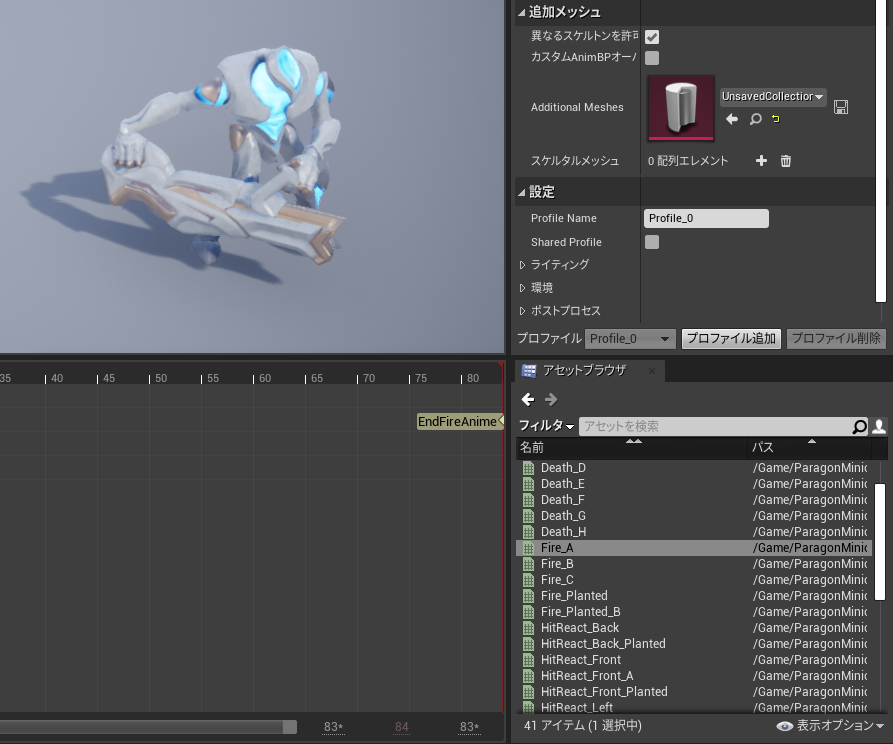
Task: Click the save collection floppy disk icon
Action: 841,107
